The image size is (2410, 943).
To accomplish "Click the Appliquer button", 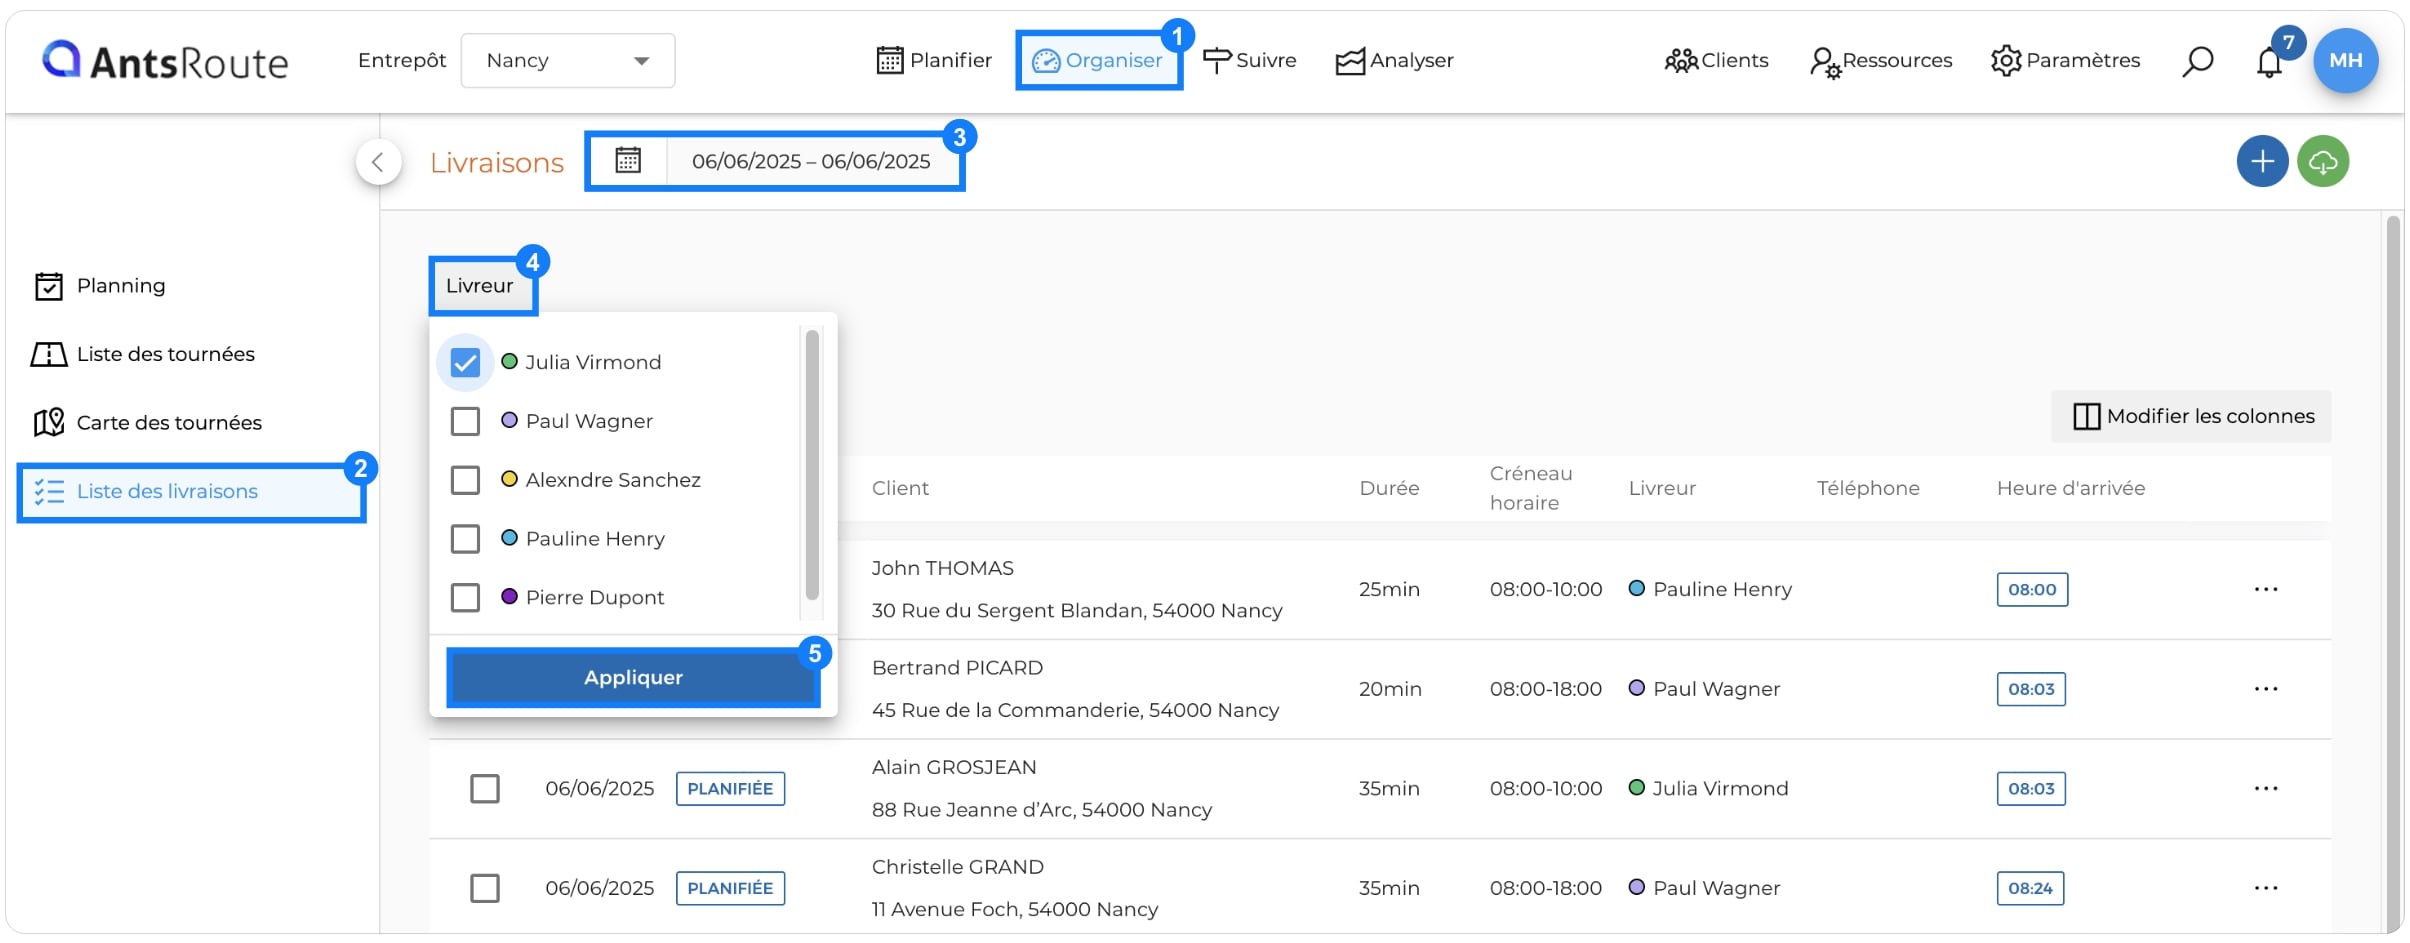I will click(x=633, y=677).
